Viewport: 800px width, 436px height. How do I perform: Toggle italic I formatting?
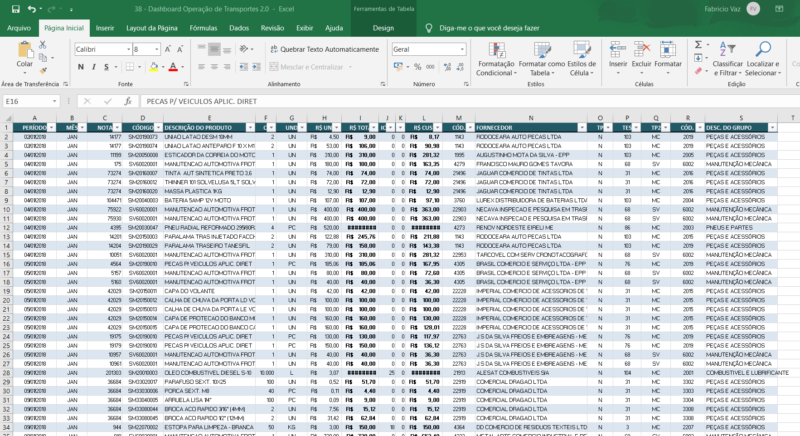(x=93, y=67)
